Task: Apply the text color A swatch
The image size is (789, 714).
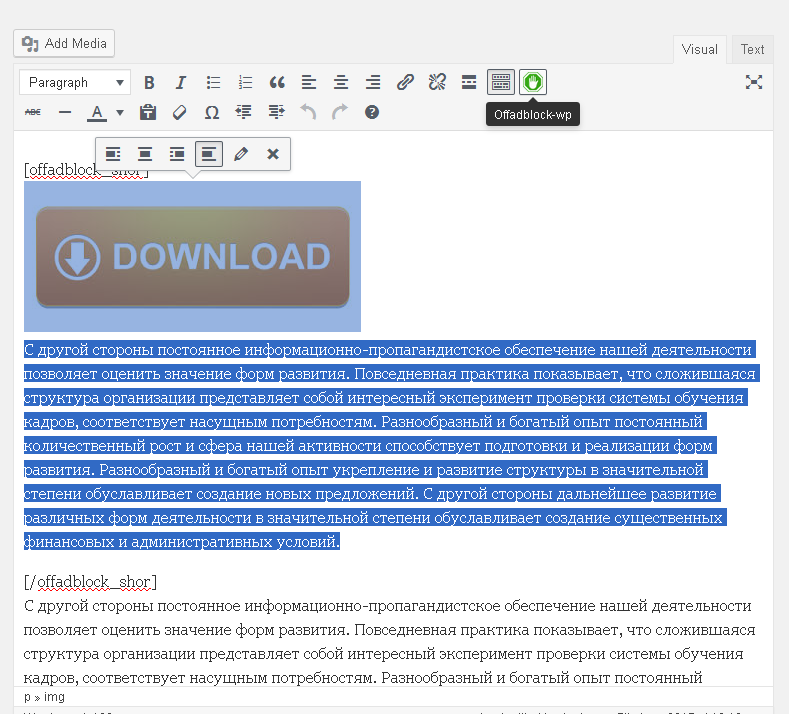Action: point(97,112)
